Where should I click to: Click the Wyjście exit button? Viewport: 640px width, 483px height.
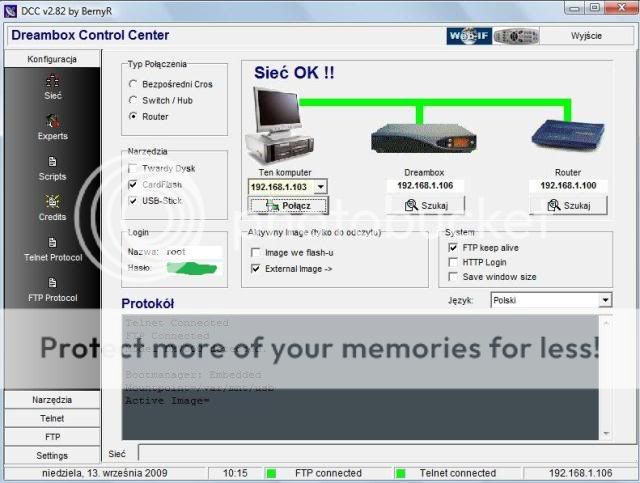coord(586,36)
